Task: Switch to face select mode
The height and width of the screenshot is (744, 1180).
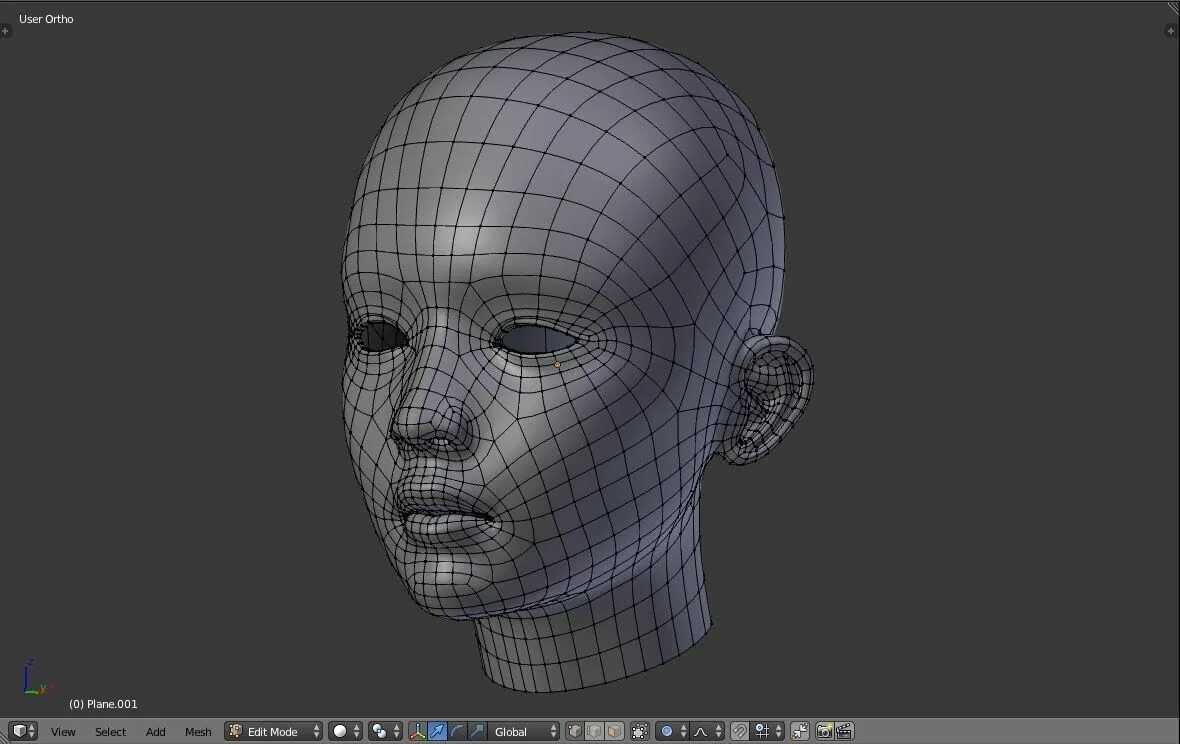Action: coord(613,731)
